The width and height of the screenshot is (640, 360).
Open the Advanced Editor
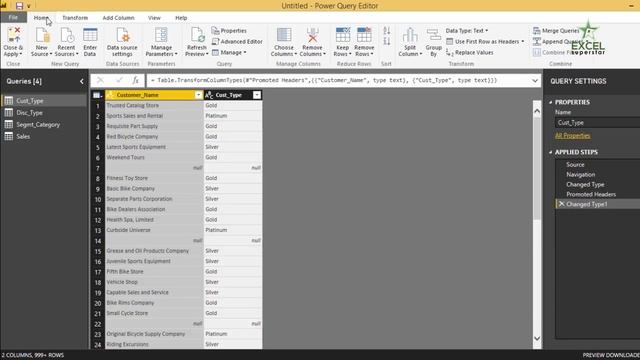click(237, 42)
